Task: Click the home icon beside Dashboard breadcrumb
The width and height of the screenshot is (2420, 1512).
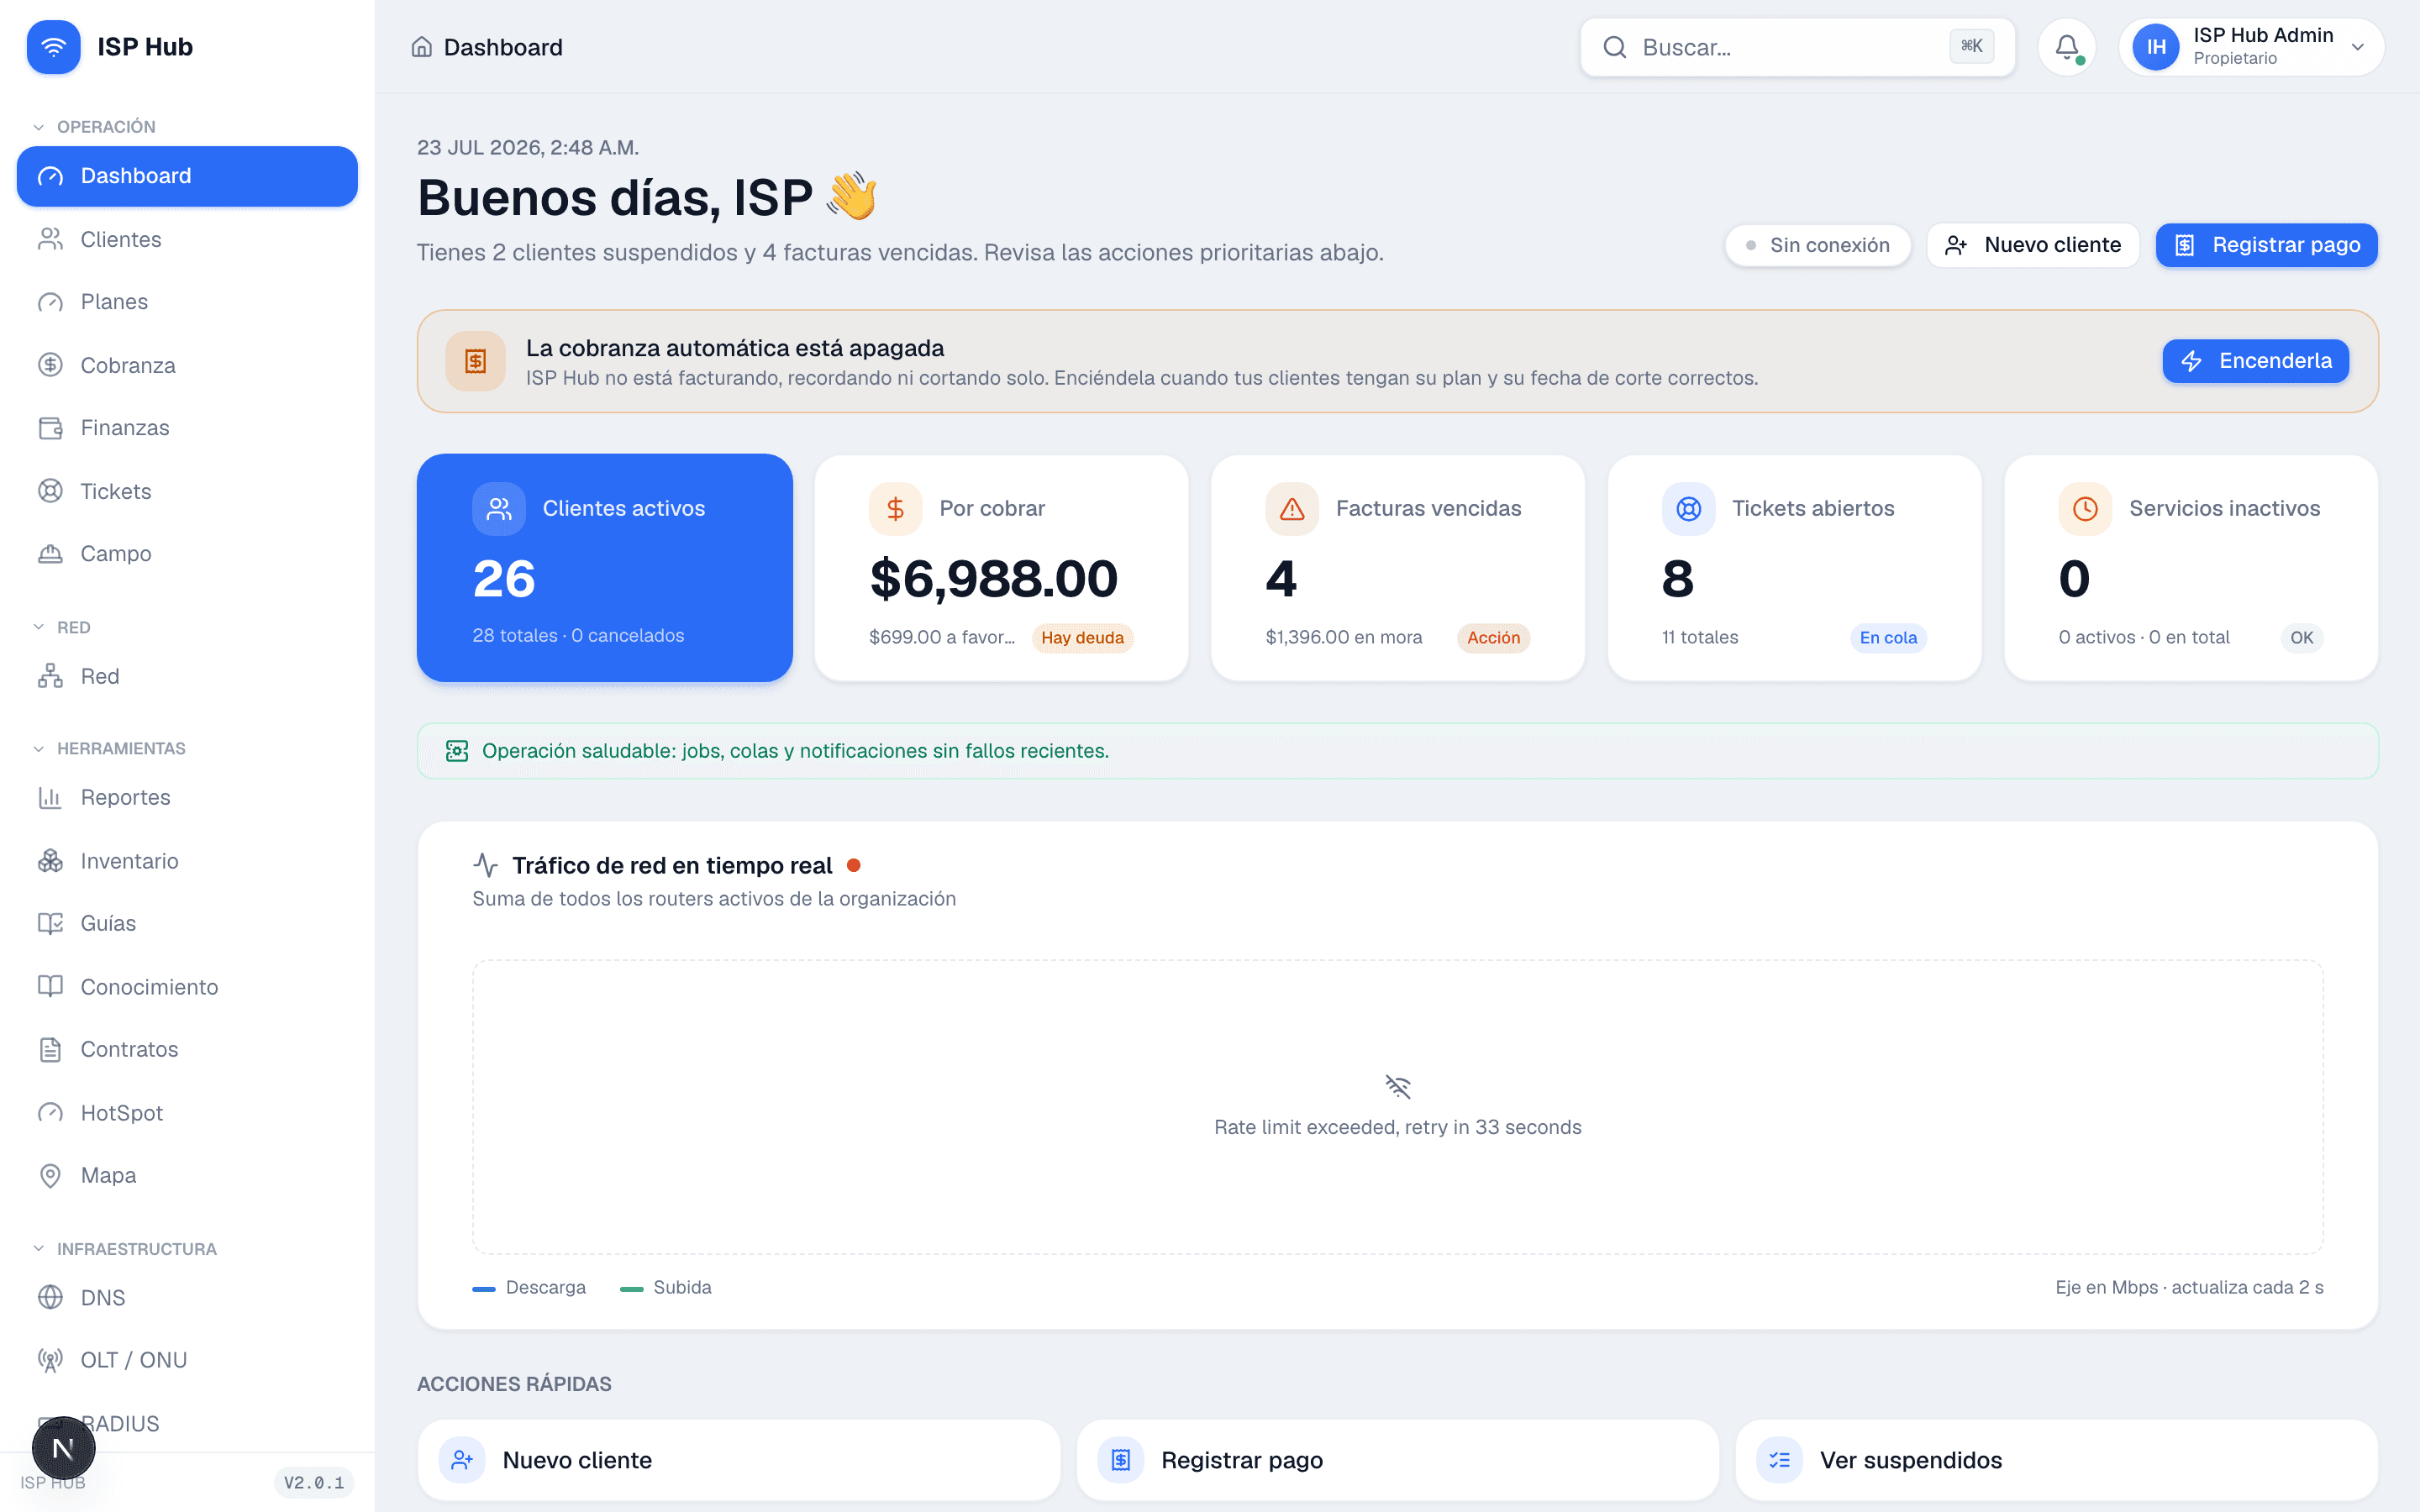Action: (x=422, y=47)
